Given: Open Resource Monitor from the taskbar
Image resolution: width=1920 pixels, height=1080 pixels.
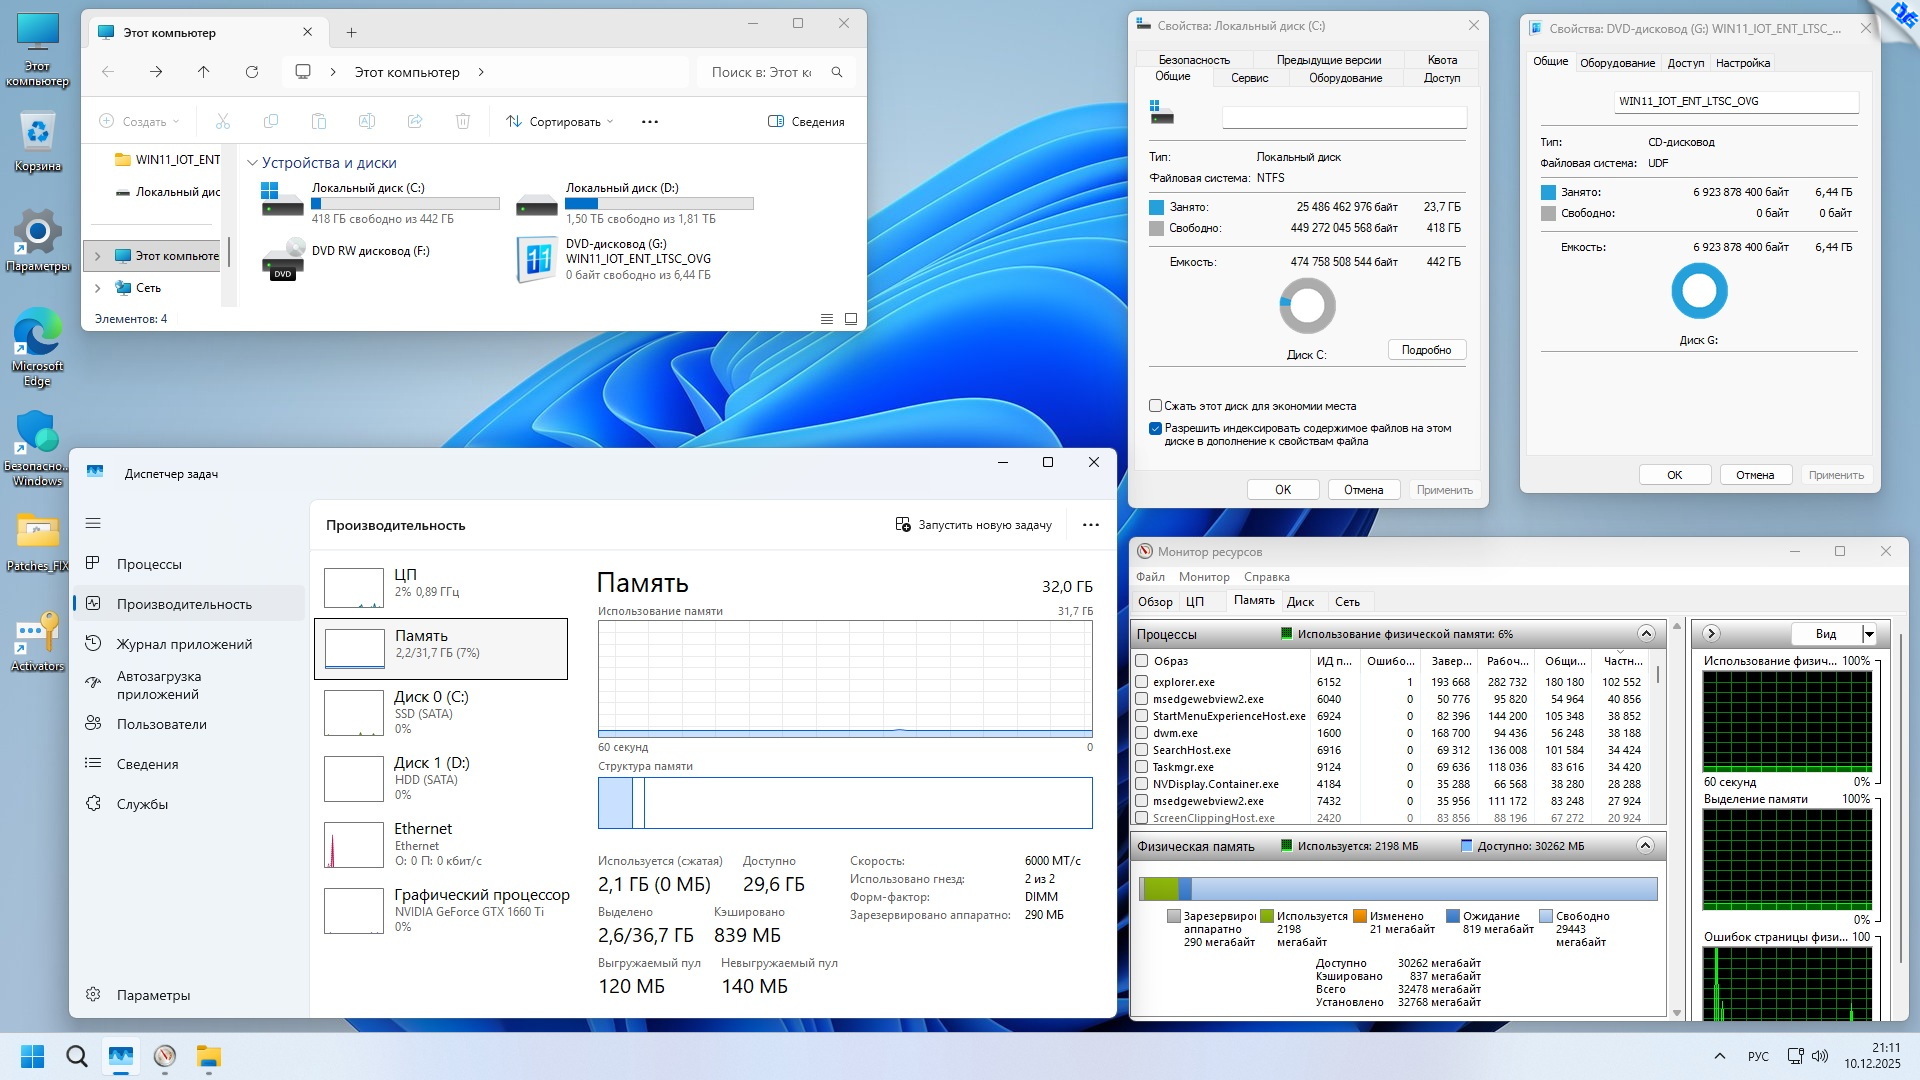Looking at the screenshot, I should (x=165, y=1057).
